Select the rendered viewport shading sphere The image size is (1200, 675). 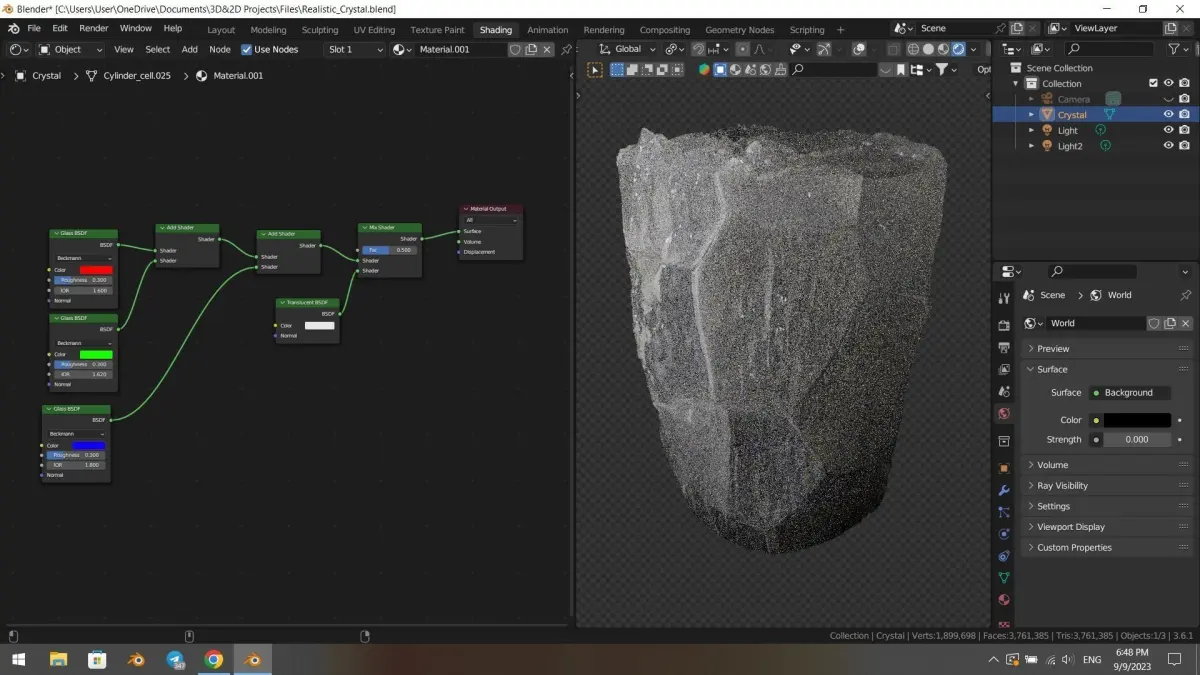958,49
